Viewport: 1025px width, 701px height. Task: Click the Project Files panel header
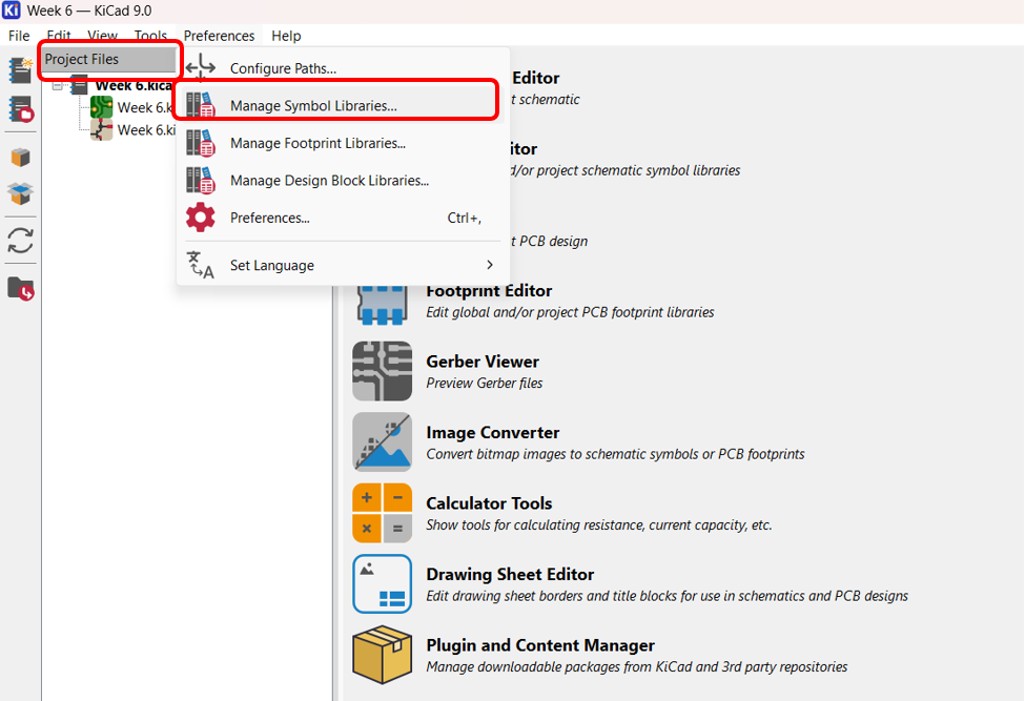109,59
